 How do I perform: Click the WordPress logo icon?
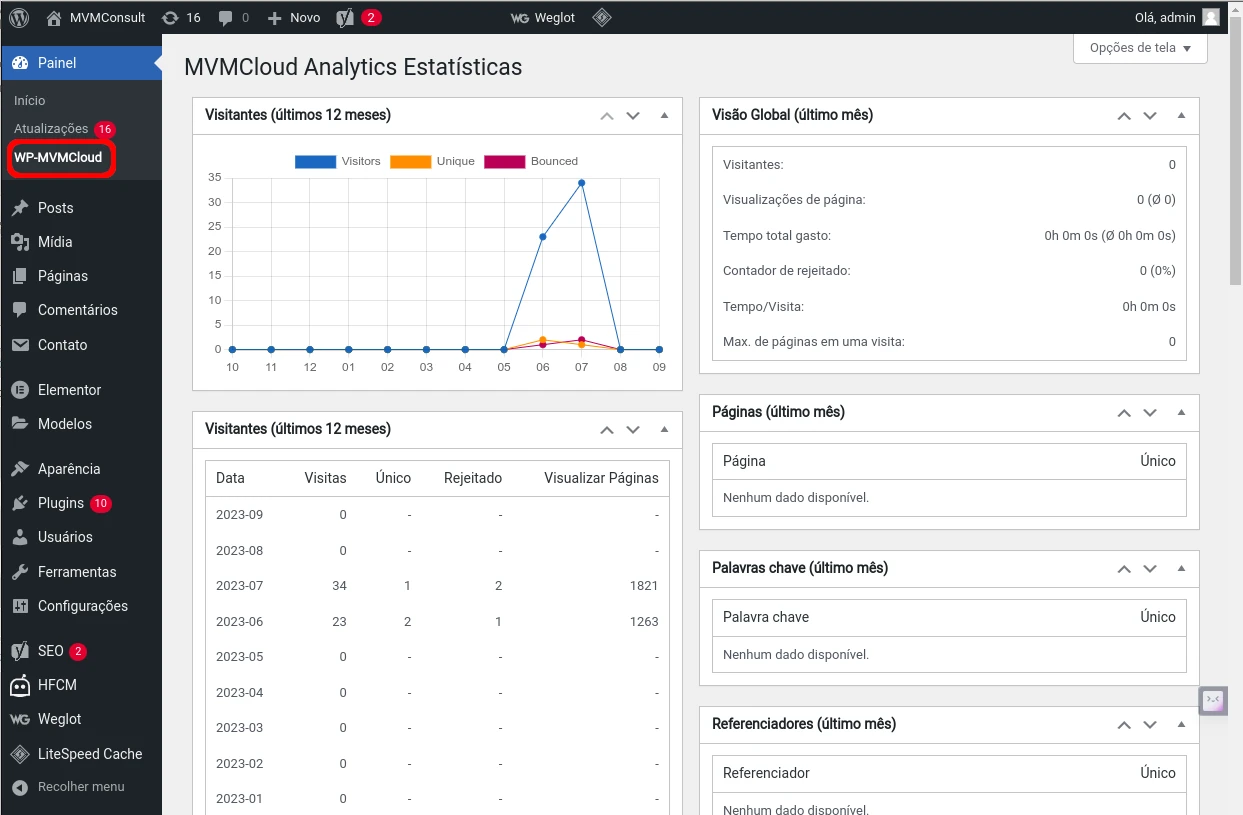[21, 17]
